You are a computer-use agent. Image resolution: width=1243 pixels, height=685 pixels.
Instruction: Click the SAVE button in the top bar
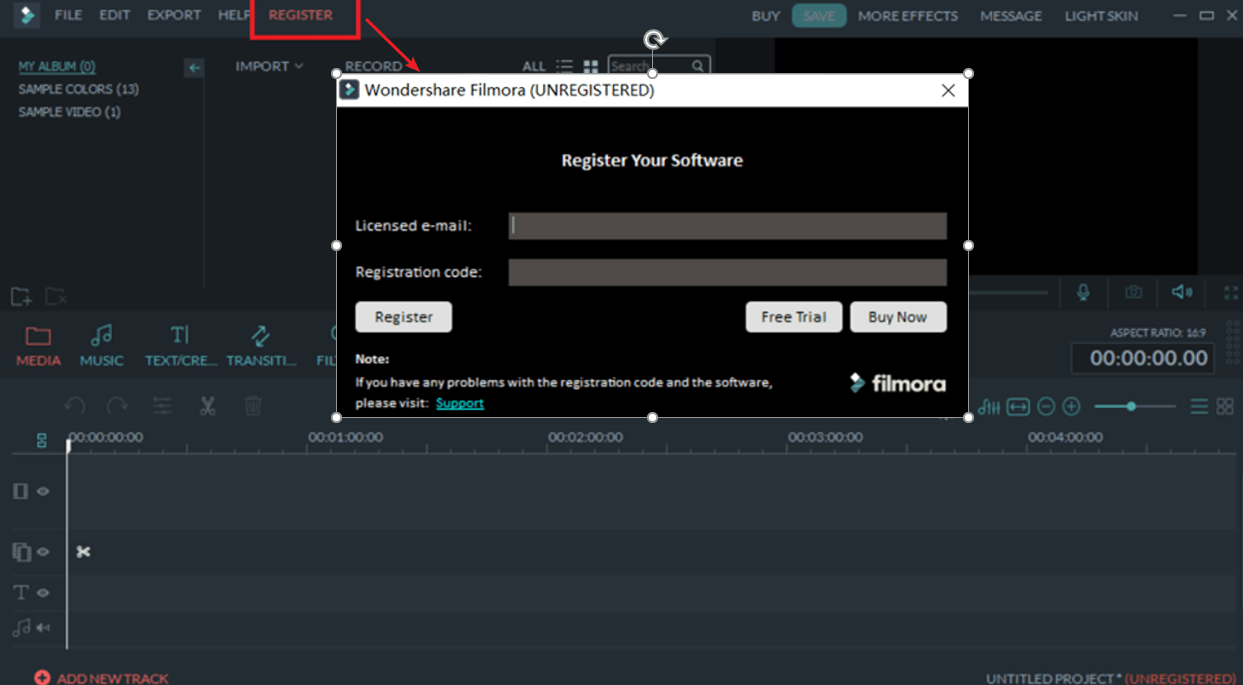(x=819, y=16)
